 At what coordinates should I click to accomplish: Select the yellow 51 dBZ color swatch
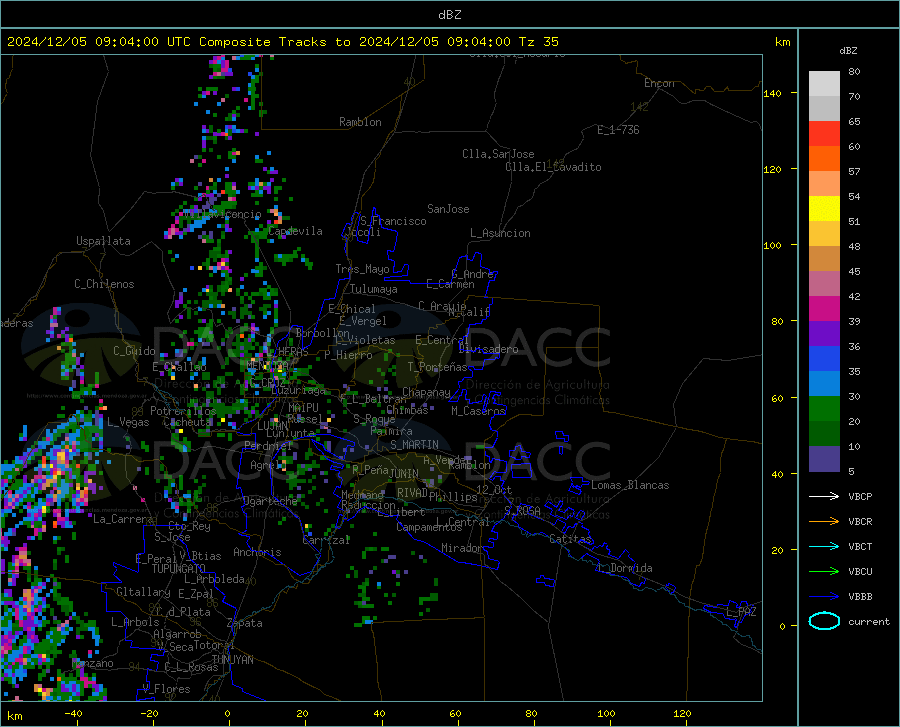point(824,209)
